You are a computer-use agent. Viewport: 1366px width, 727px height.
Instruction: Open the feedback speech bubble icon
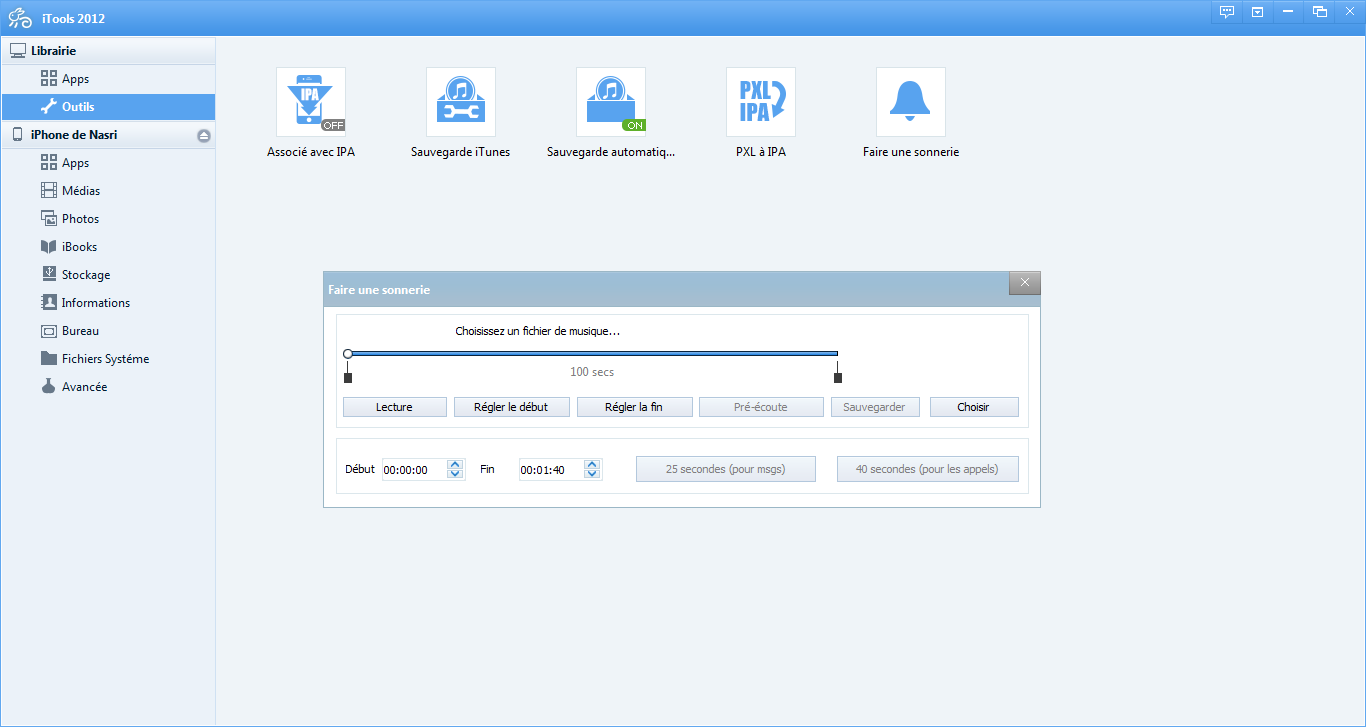(x=1227, y=12)
